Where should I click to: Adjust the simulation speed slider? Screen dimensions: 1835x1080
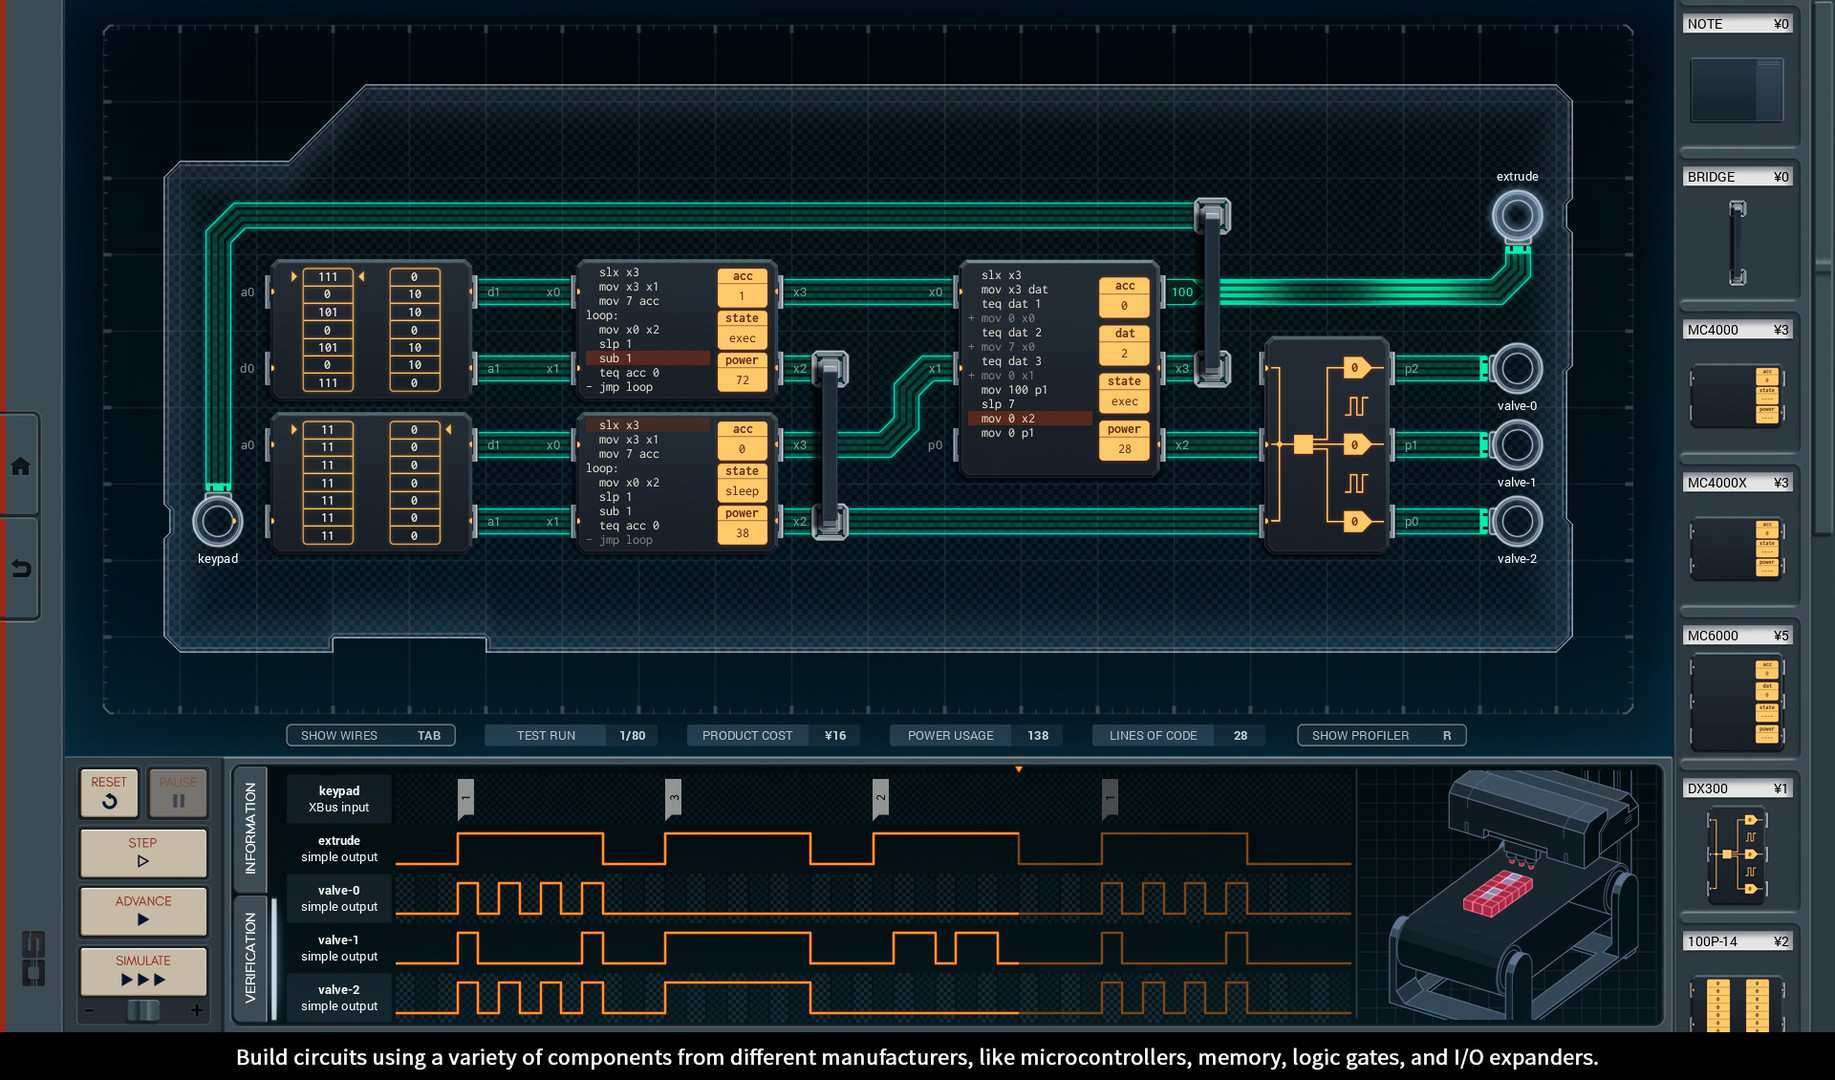tap(142, 1010)
